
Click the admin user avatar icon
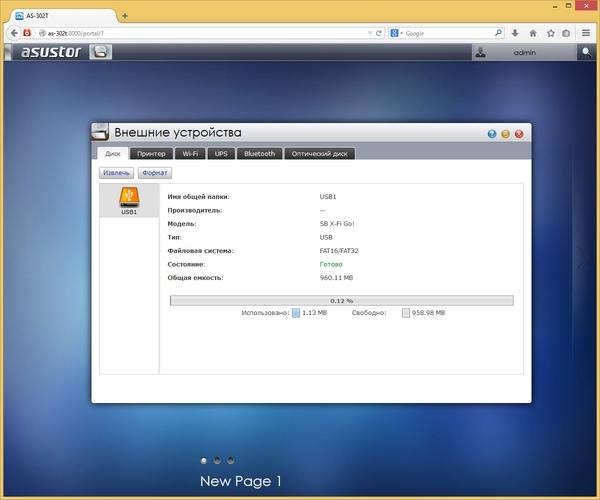tap(481, 52)
